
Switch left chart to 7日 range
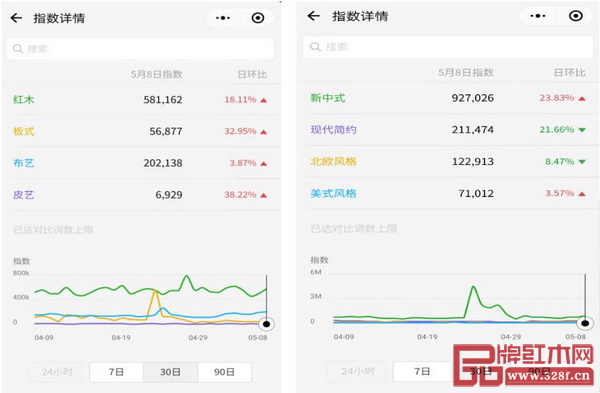pyautogui.click(x=116, y=372)
